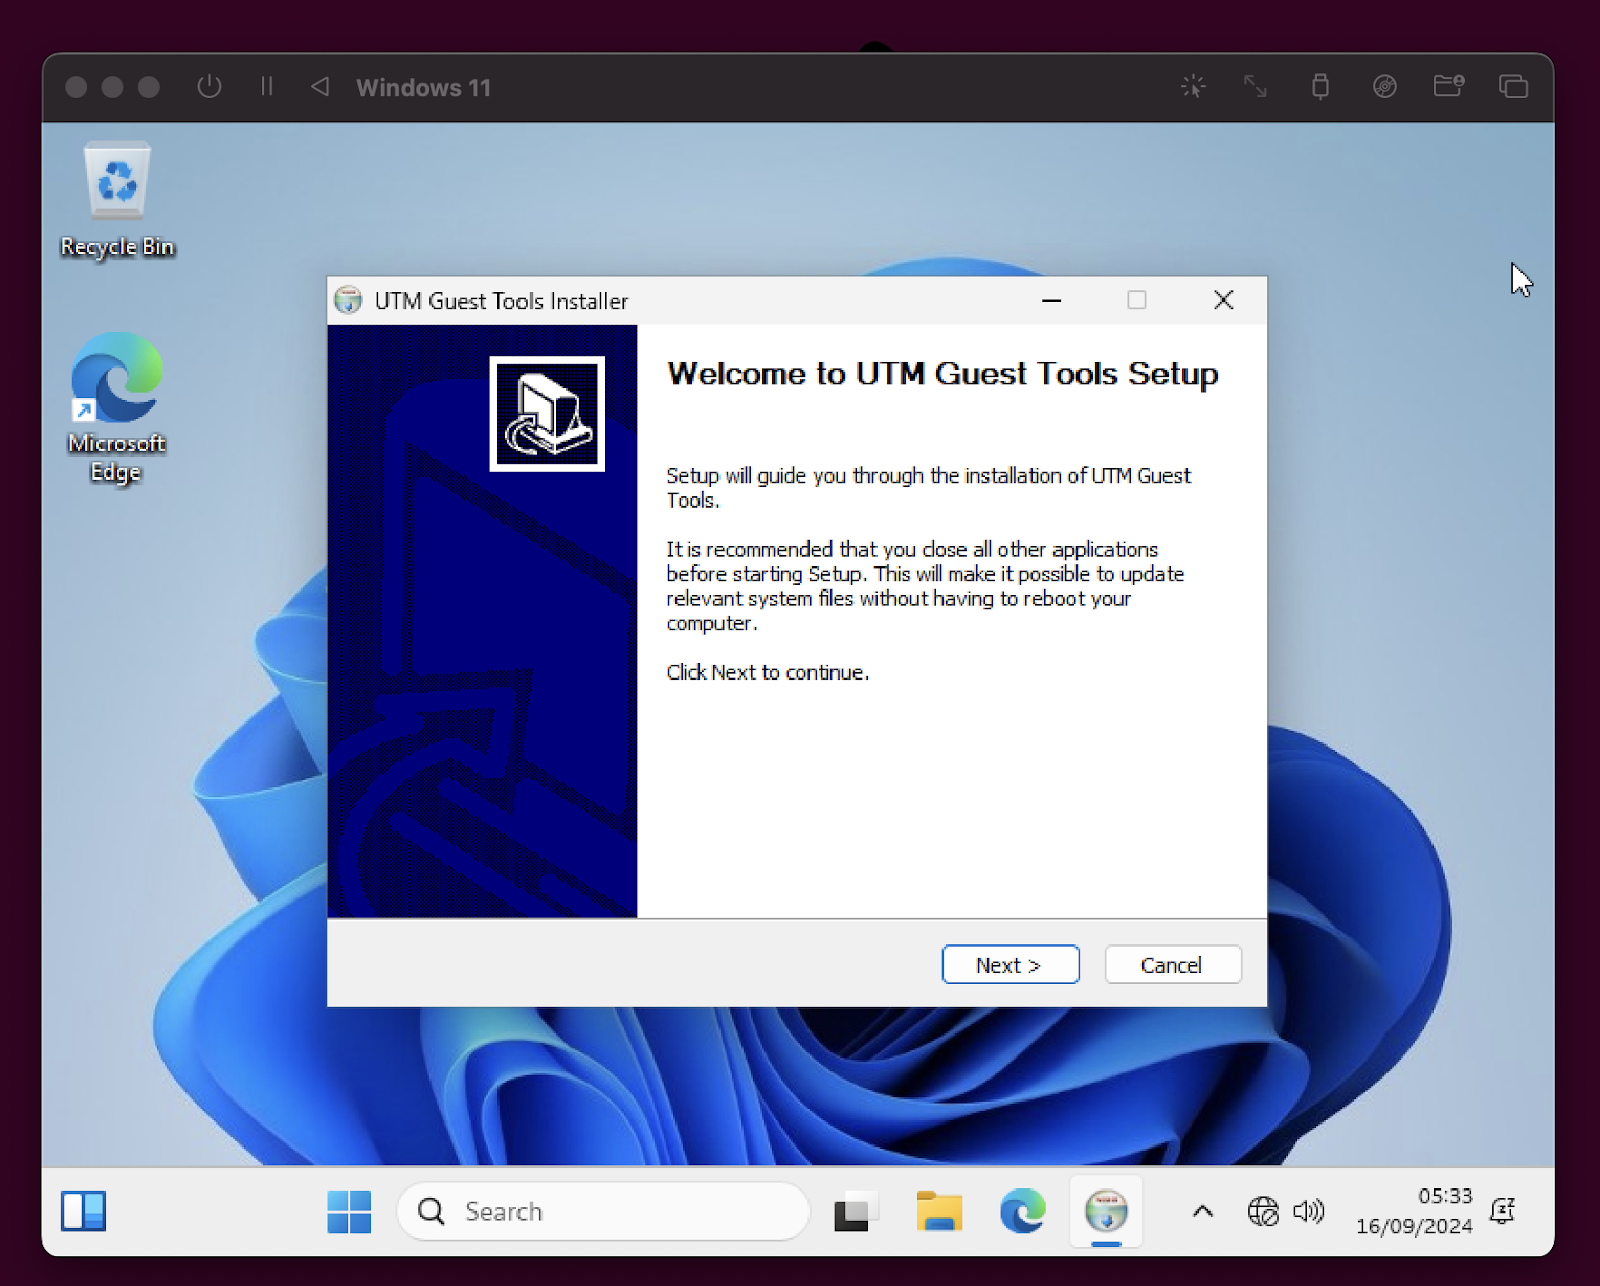Open the USB devices toolbar icon

click(x=1320, y=87)
